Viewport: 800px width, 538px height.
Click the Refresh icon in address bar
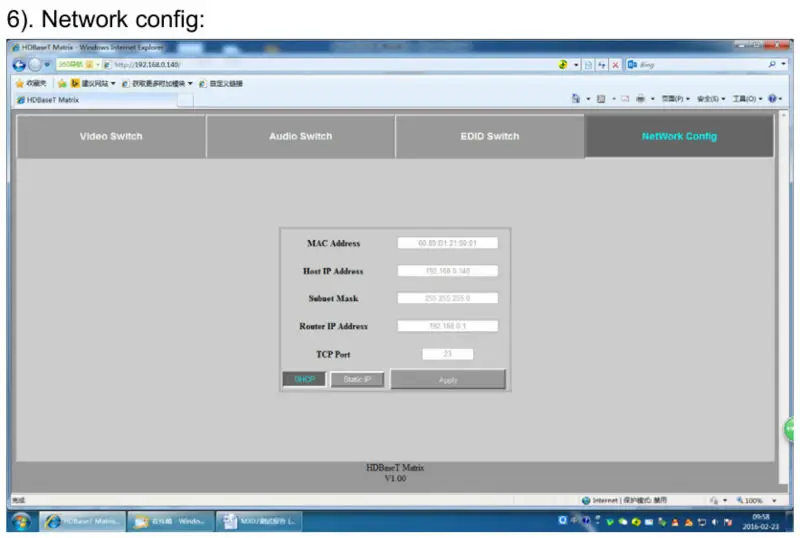(x=602, y=65)
